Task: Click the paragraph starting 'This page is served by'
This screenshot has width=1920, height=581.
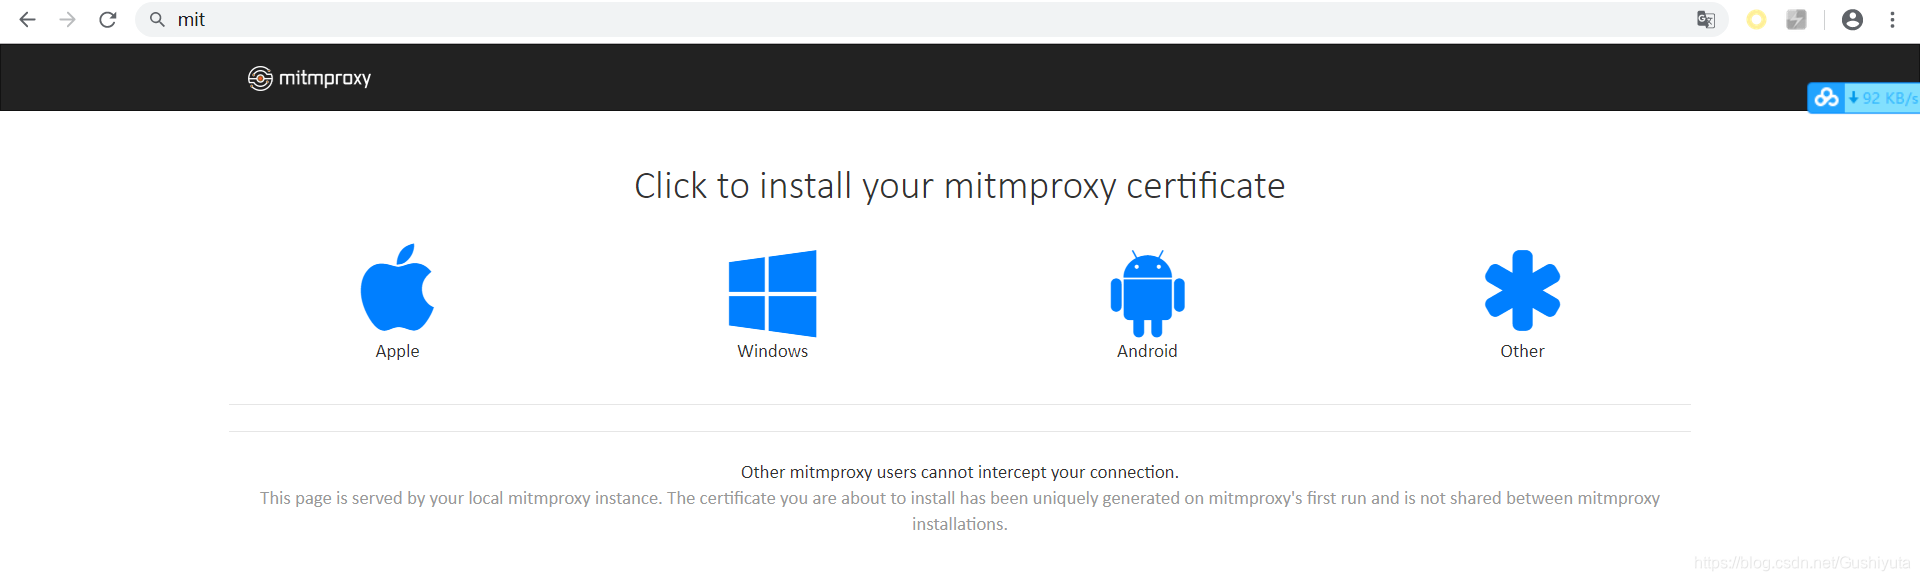Action: pyautogui.click(x=960, y=511)
